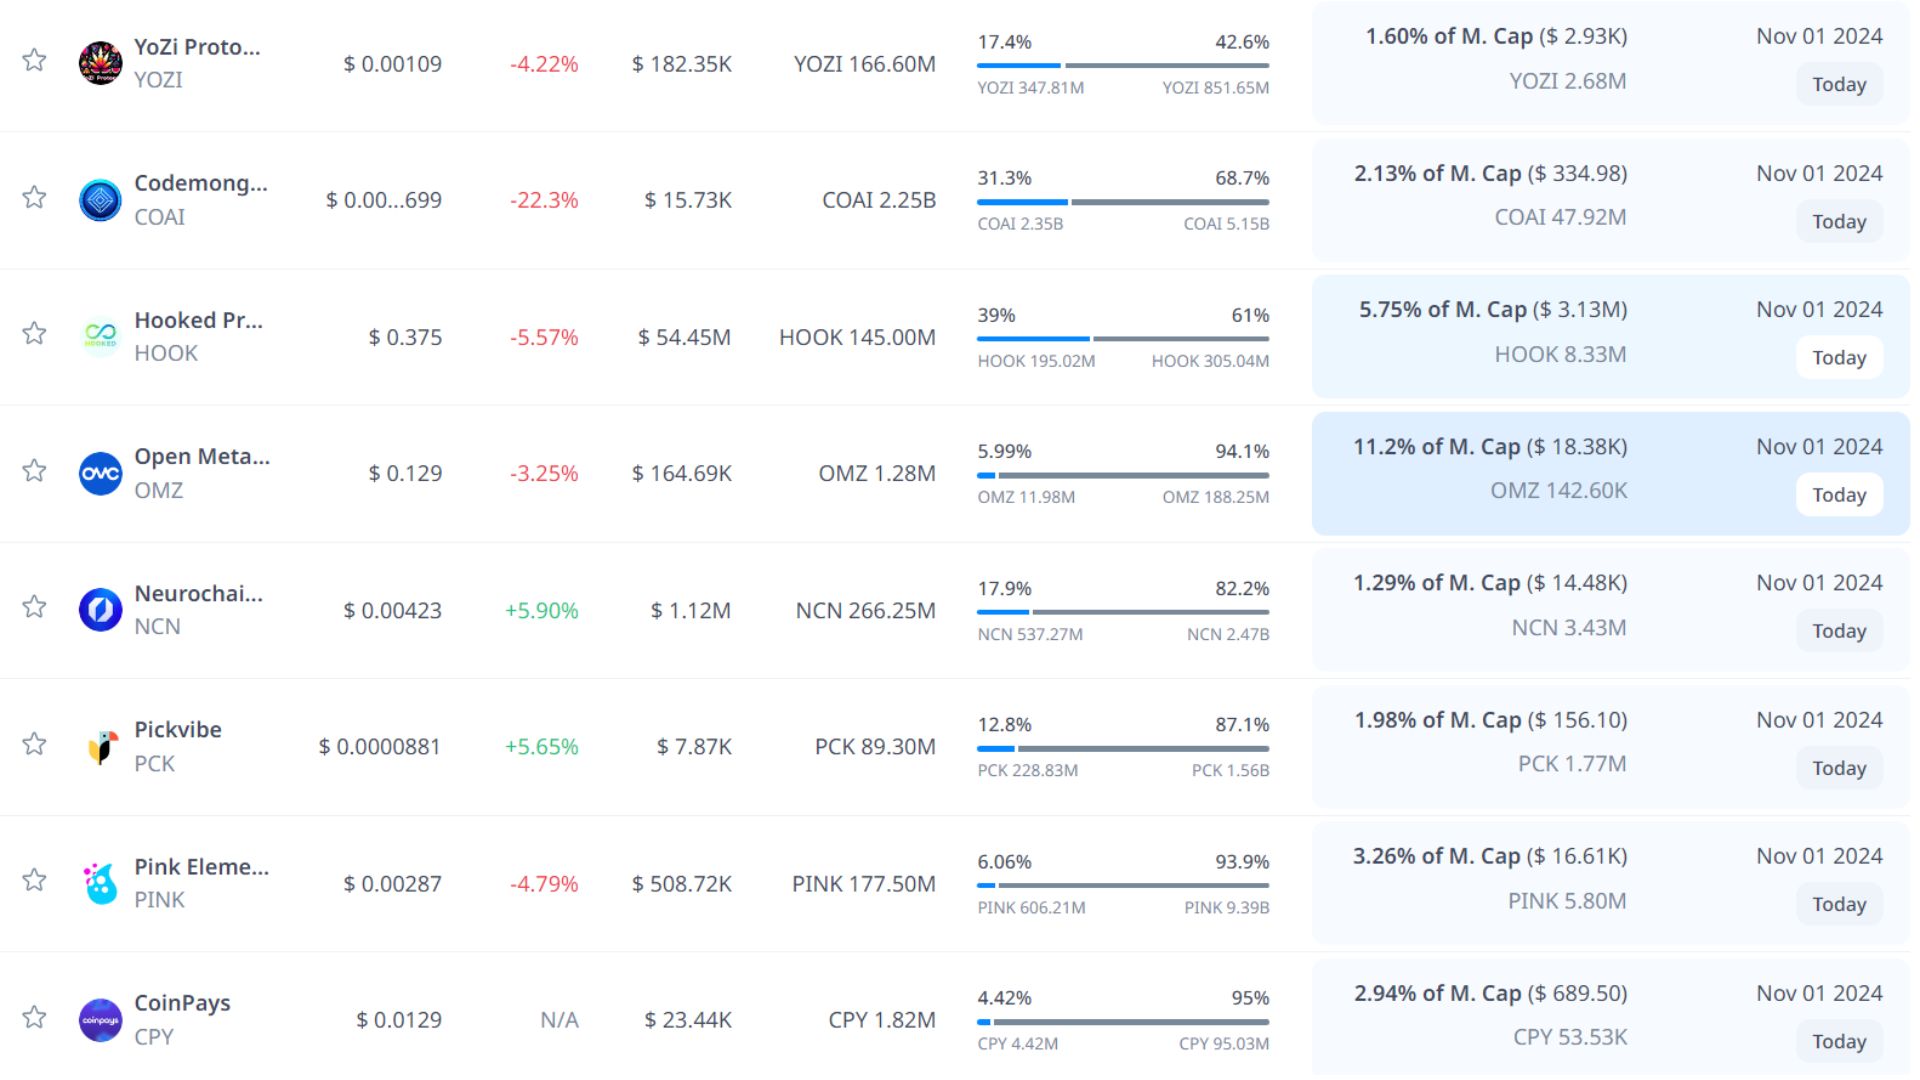
Task: Toggle favorite star for Hooked Protocol
Action: [x=34, y=333]
